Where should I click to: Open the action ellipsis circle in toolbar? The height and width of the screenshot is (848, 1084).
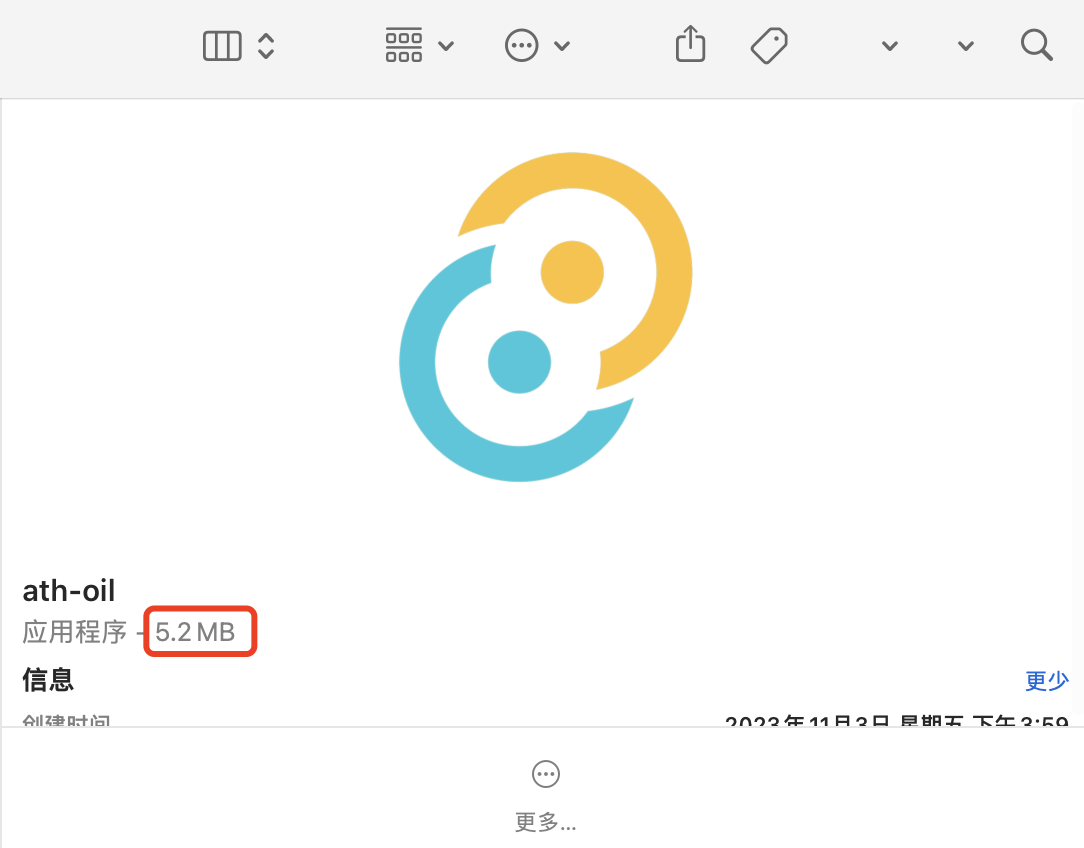pyautogui.click(x=521, y=46)
